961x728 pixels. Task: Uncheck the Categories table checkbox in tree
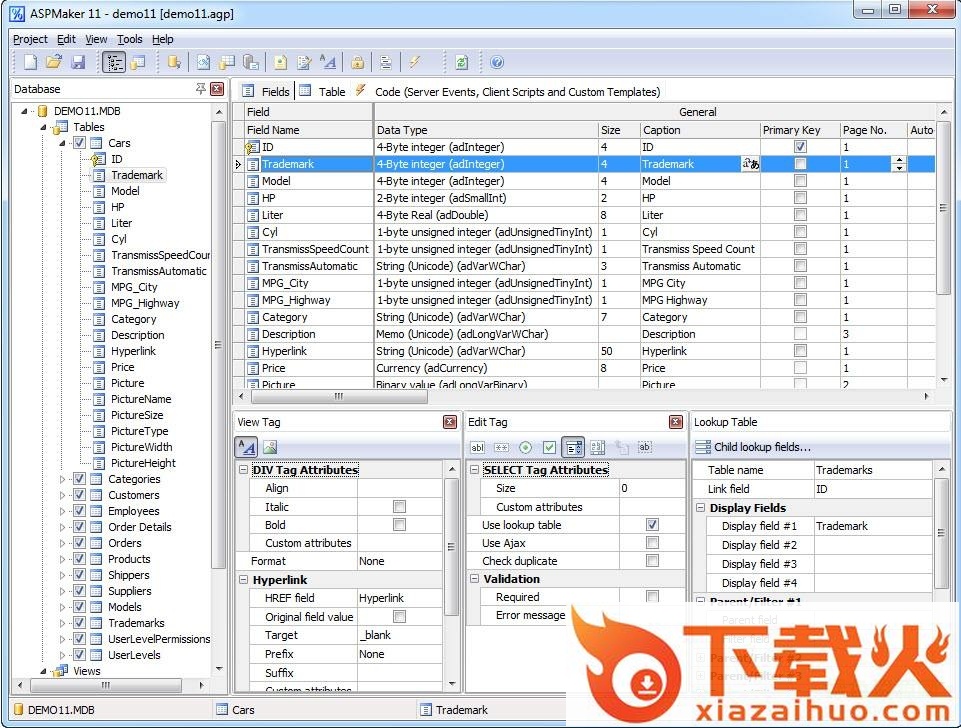pyautogui.click(x=79, y=479)
